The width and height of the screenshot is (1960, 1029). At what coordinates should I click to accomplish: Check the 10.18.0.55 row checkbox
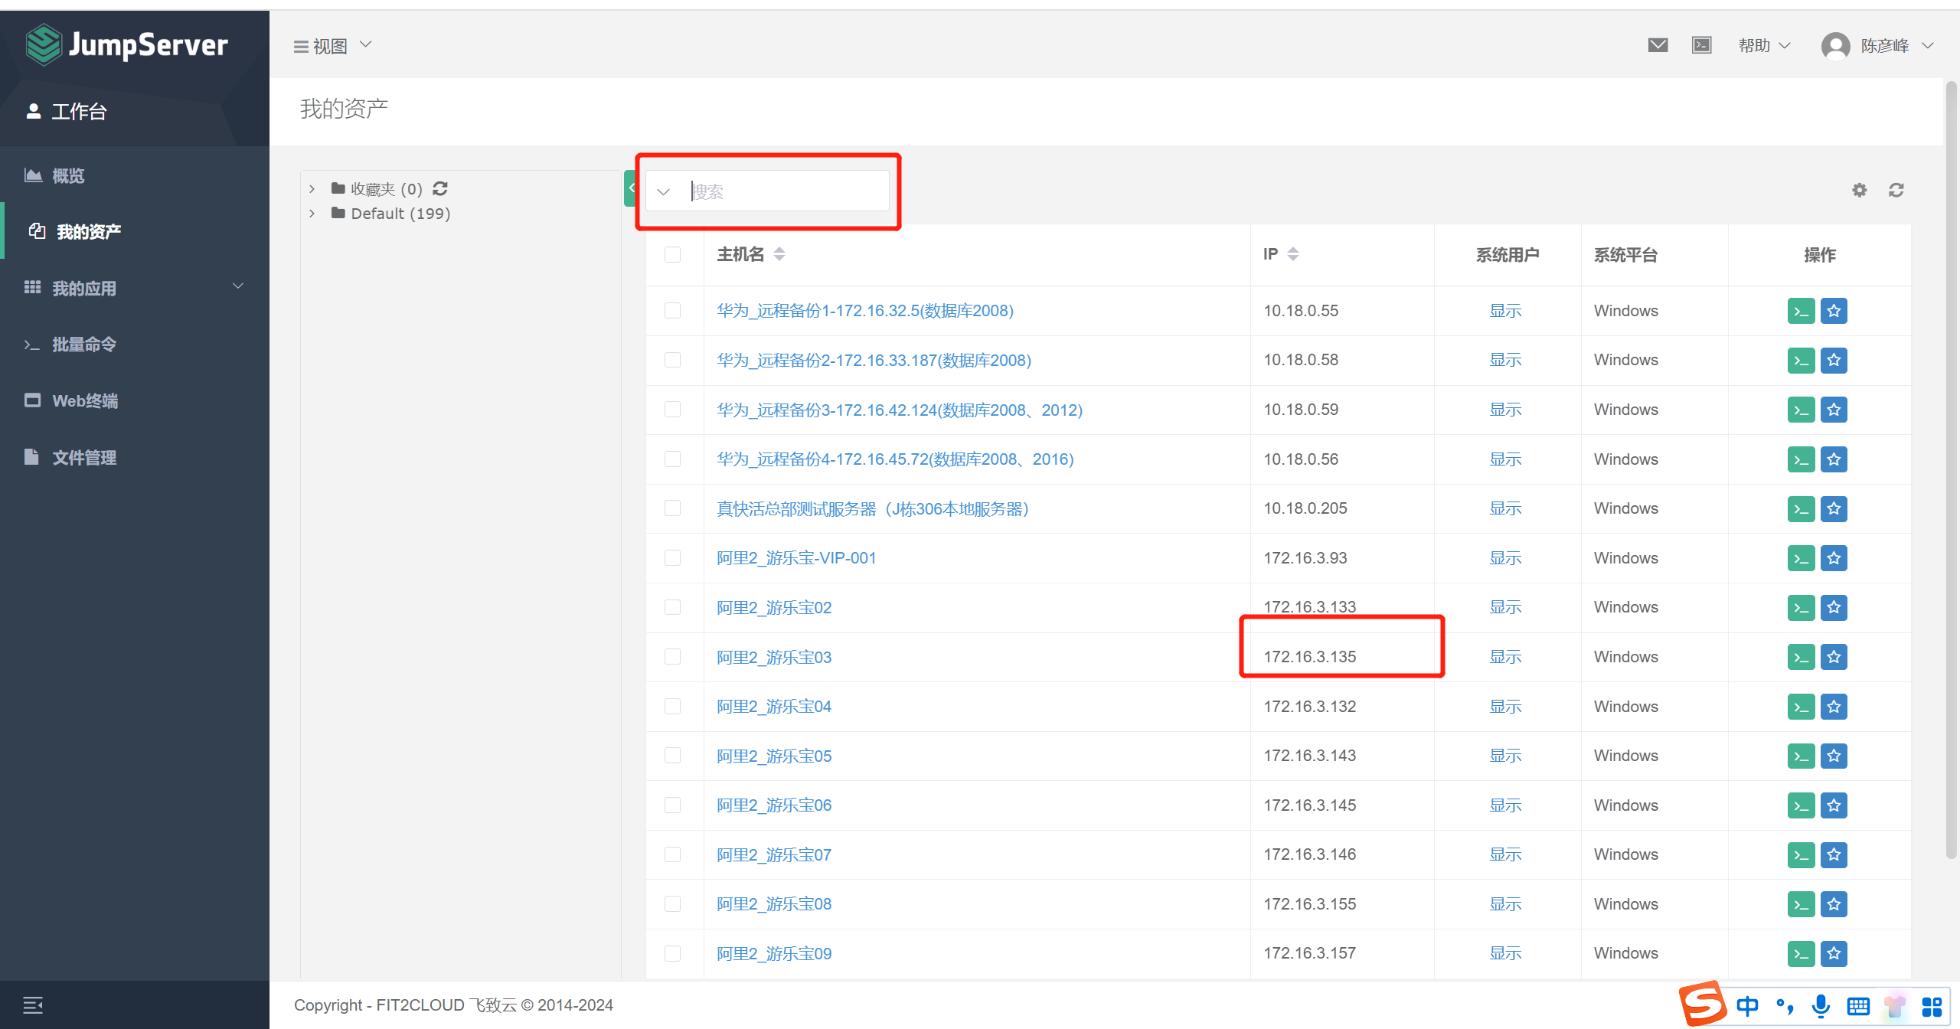(673, 311)
